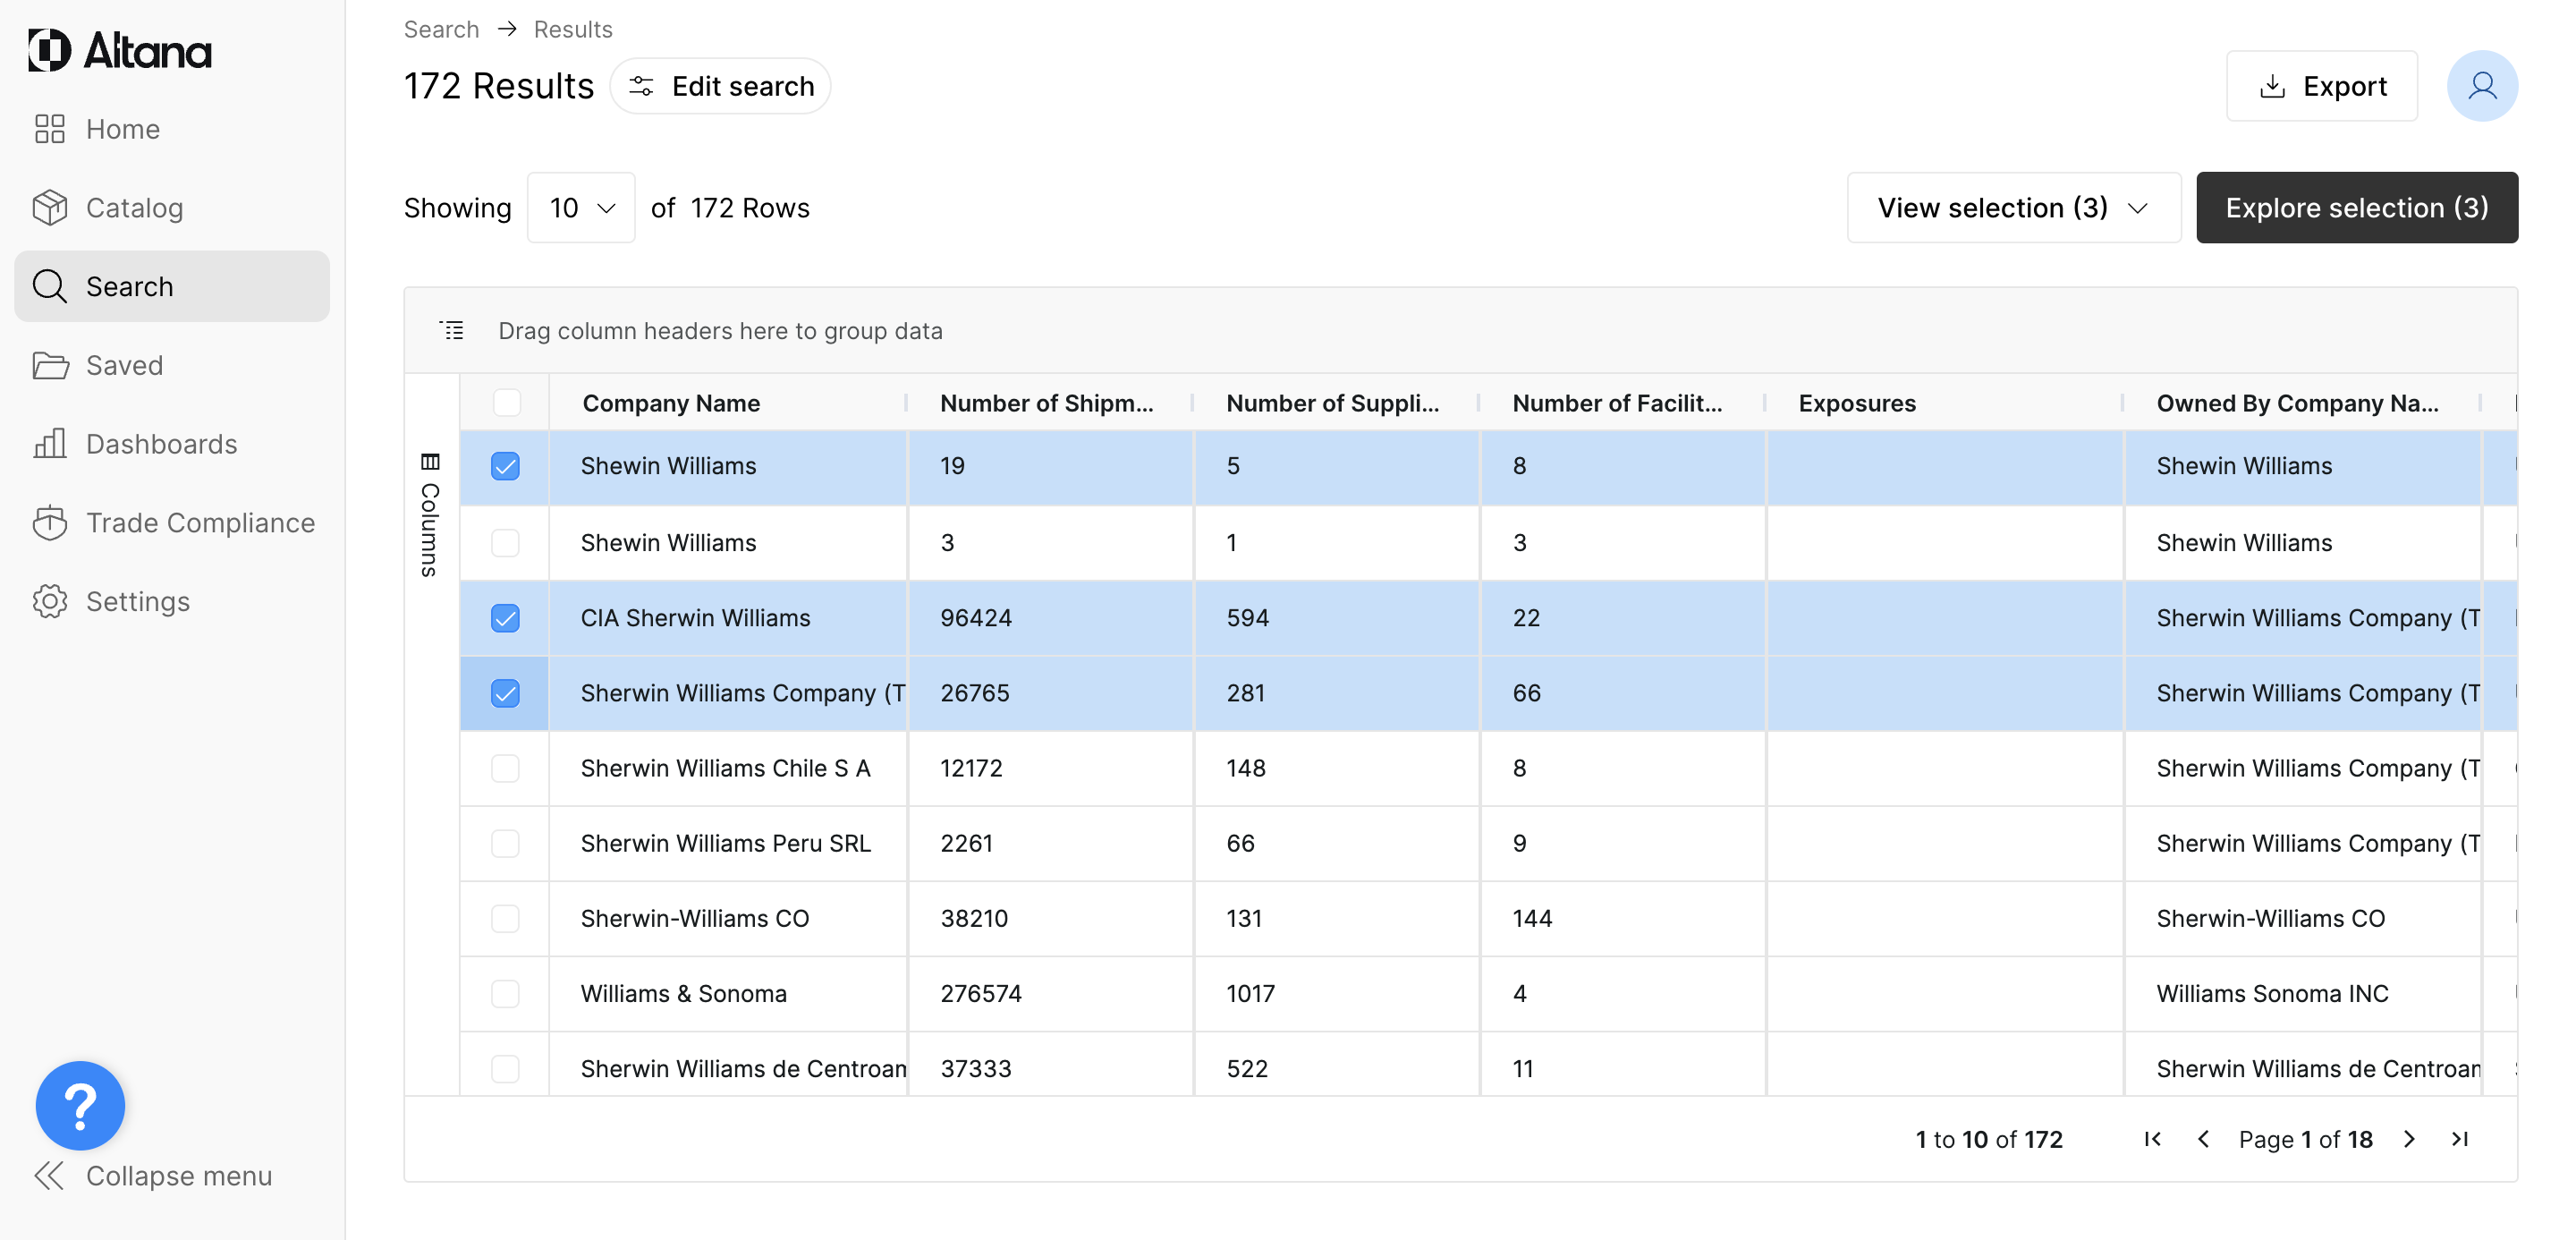Open the rows-per-page dropdown showing 10
Viewport: 2576px width, 1240px height.
coord(581,207)
